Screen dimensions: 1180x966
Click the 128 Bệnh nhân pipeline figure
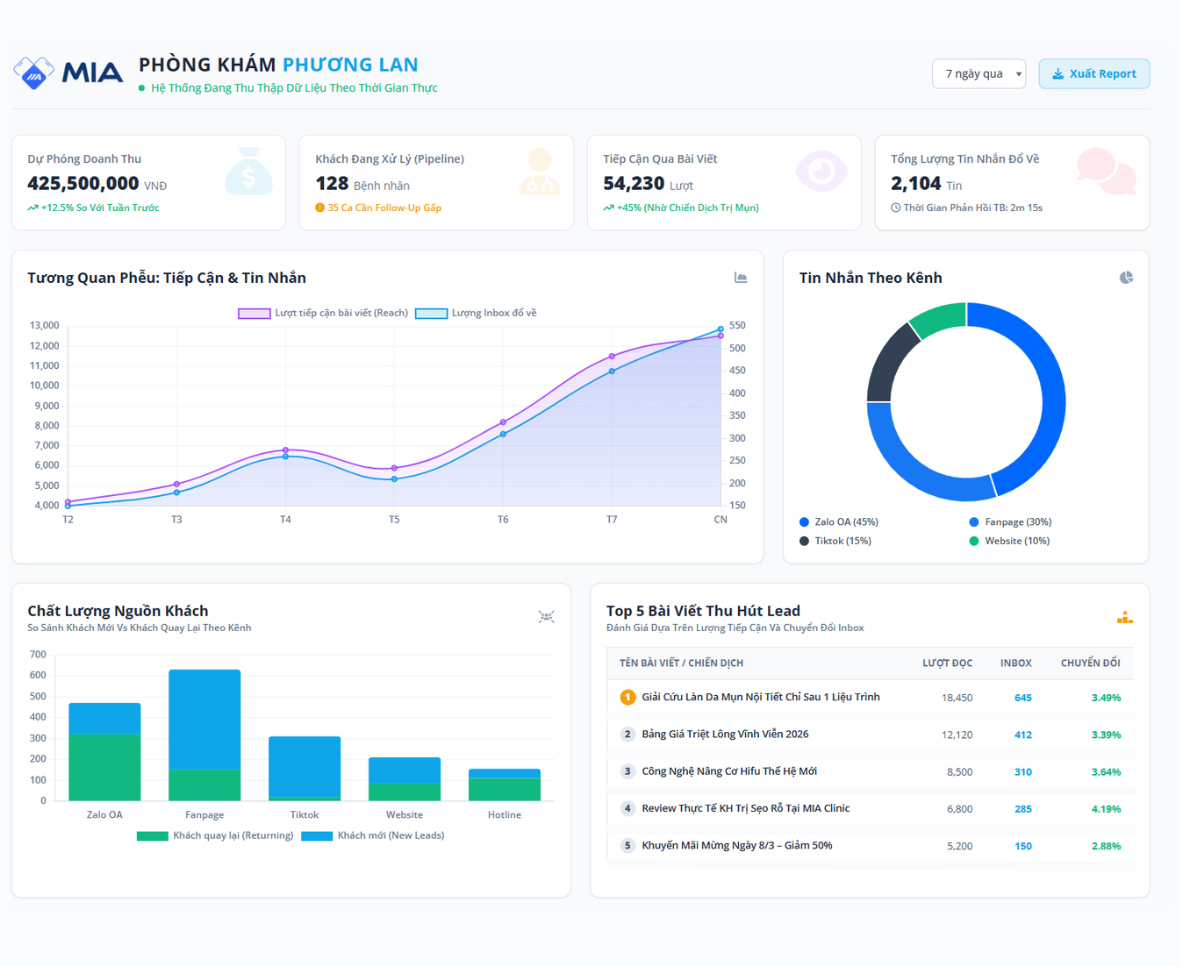(362, 184)
